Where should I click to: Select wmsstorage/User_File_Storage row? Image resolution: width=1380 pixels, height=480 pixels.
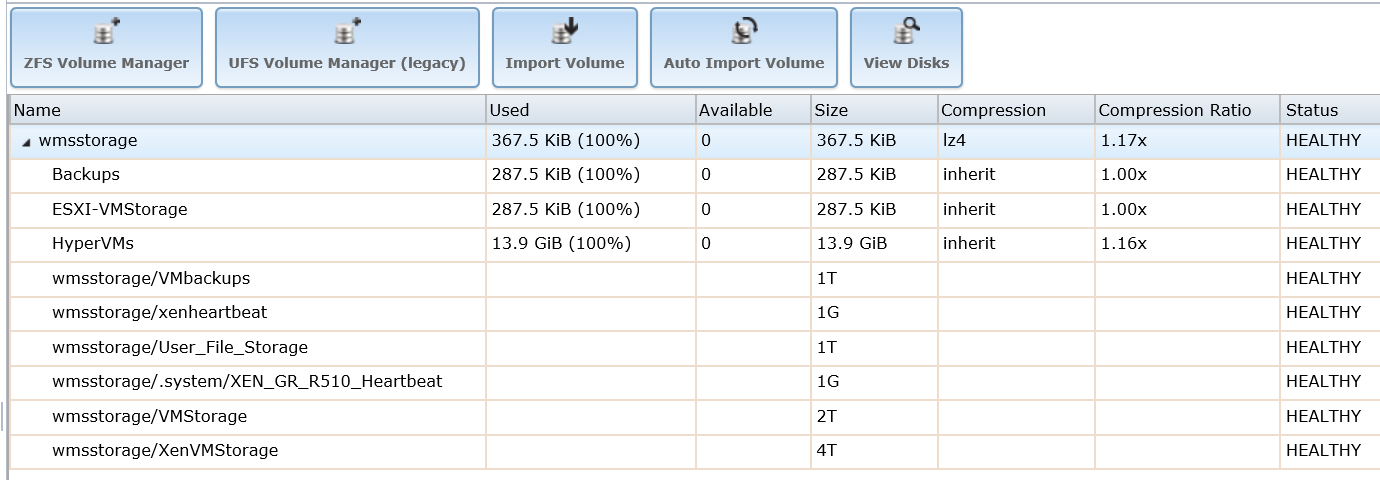tap(695, 348)
